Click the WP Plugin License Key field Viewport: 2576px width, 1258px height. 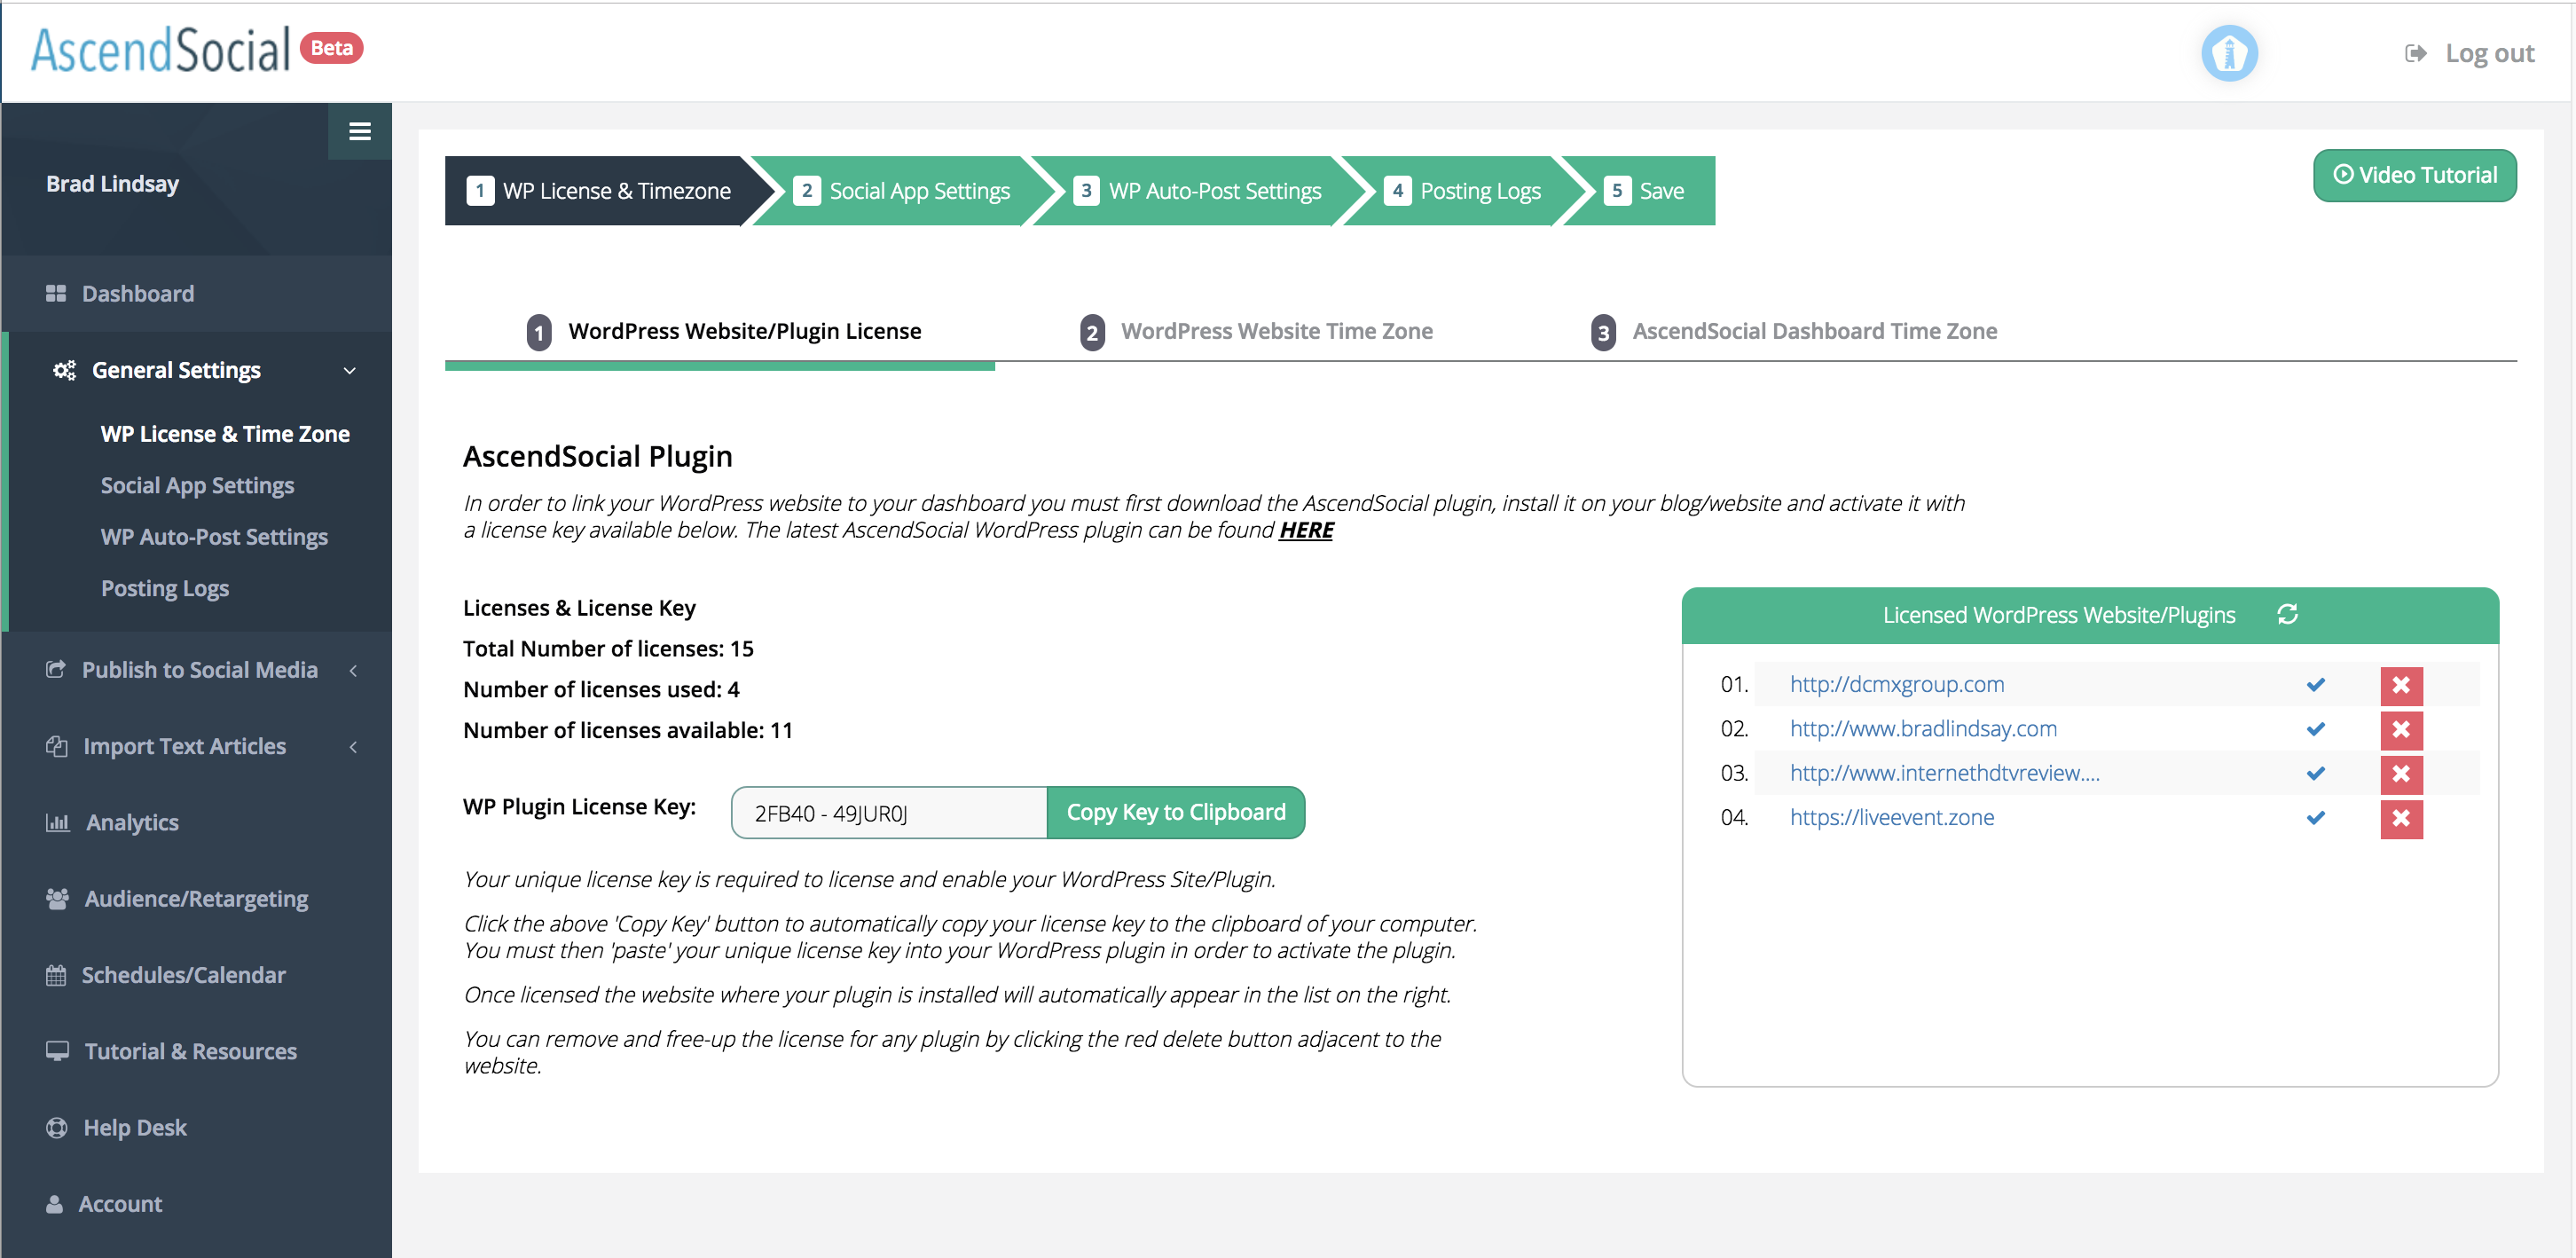pos(888,813)
